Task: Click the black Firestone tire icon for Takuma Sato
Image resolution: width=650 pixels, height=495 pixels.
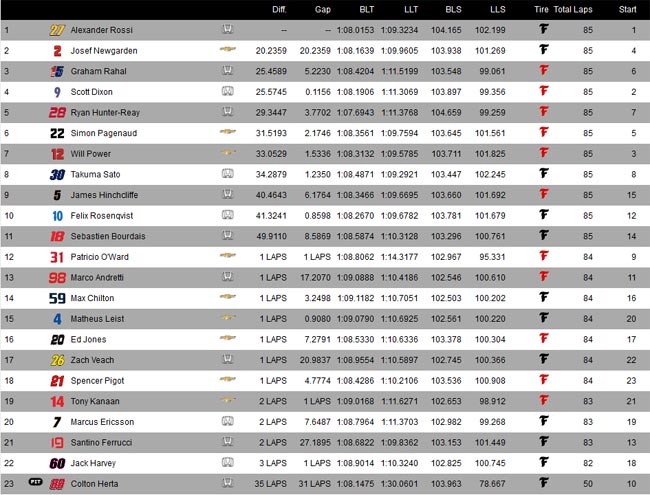Action: pos(544,173)
